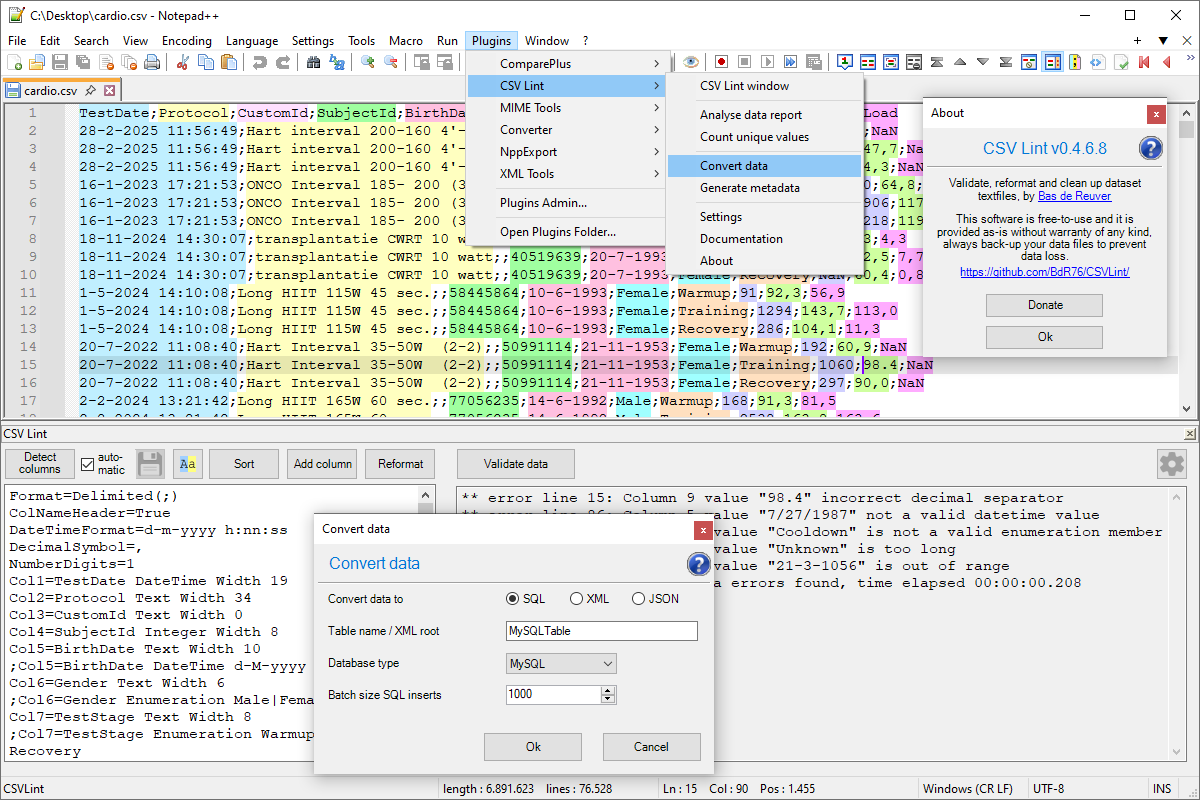This screenshot has height=800, width=1200.
Task: Click the Save all toolbar icon
Action: pyautogui.click(x=83, y=62)
